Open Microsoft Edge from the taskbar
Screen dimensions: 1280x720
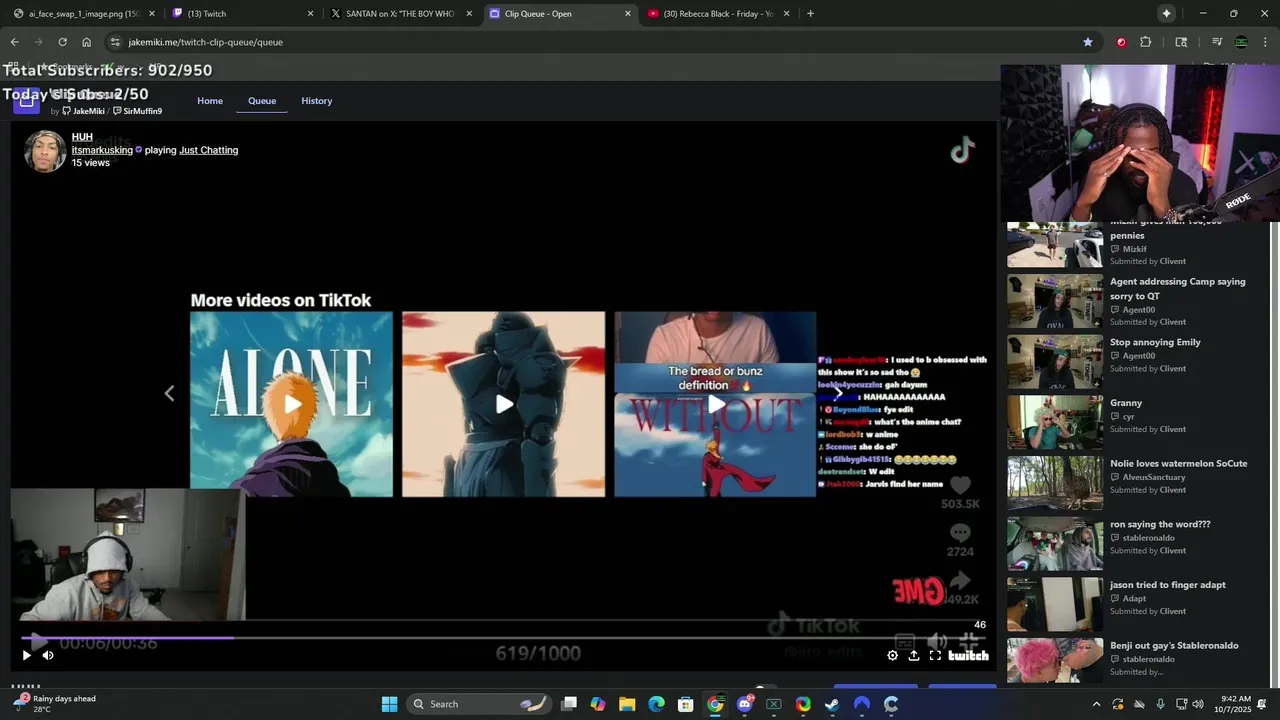coord(656,704)
